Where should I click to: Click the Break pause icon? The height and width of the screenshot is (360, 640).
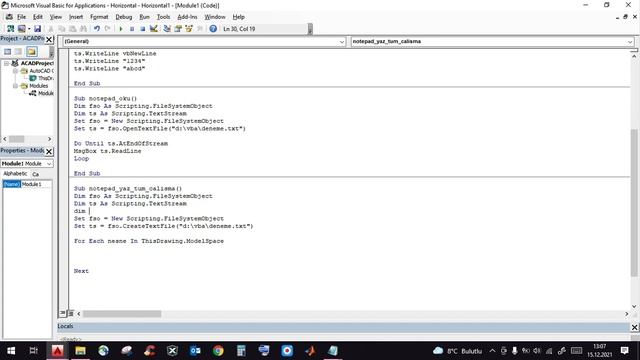pos(132,29)
